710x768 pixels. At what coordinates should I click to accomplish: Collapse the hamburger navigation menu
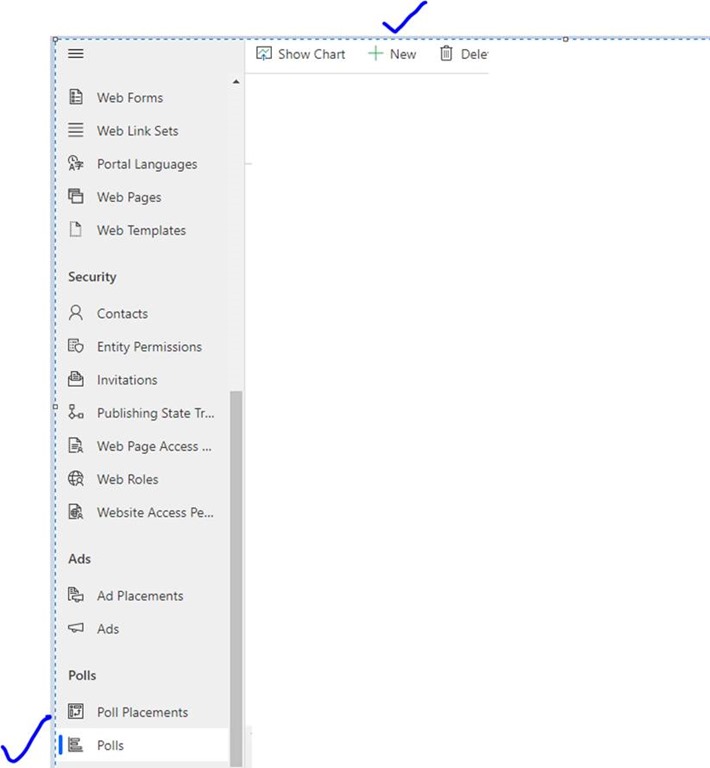[76, 54]
